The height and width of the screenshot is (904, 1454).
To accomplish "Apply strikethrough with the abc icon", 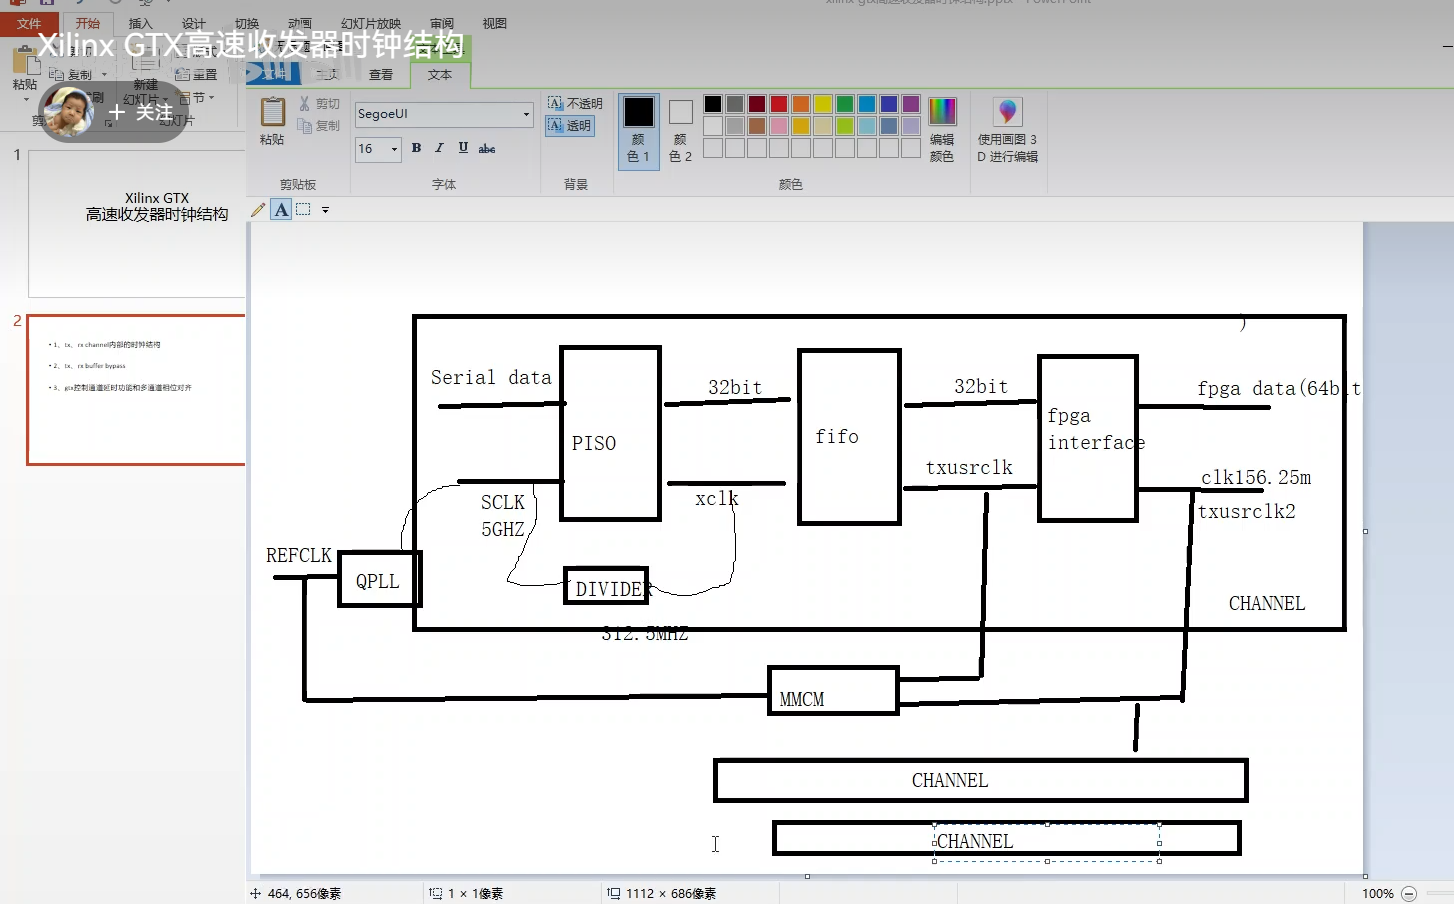I will (x=487, y=148).
